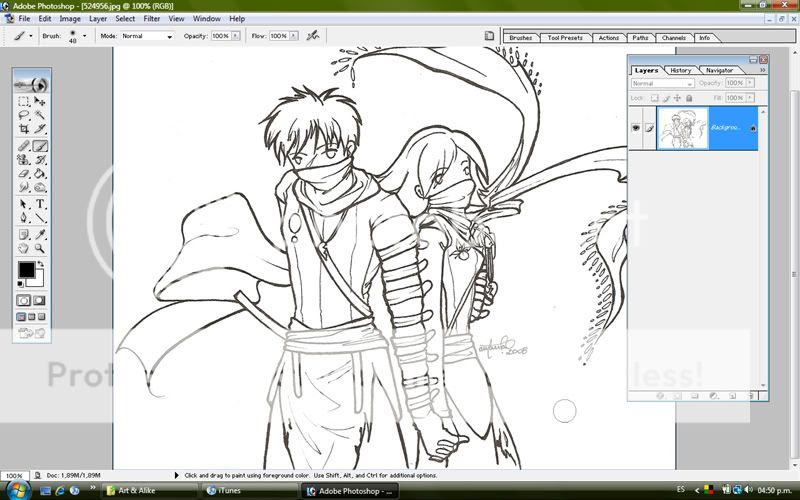The image size is (800, 500).
Task: Expand the Opacity slider arrow in options bar
Action: point(235,36)
